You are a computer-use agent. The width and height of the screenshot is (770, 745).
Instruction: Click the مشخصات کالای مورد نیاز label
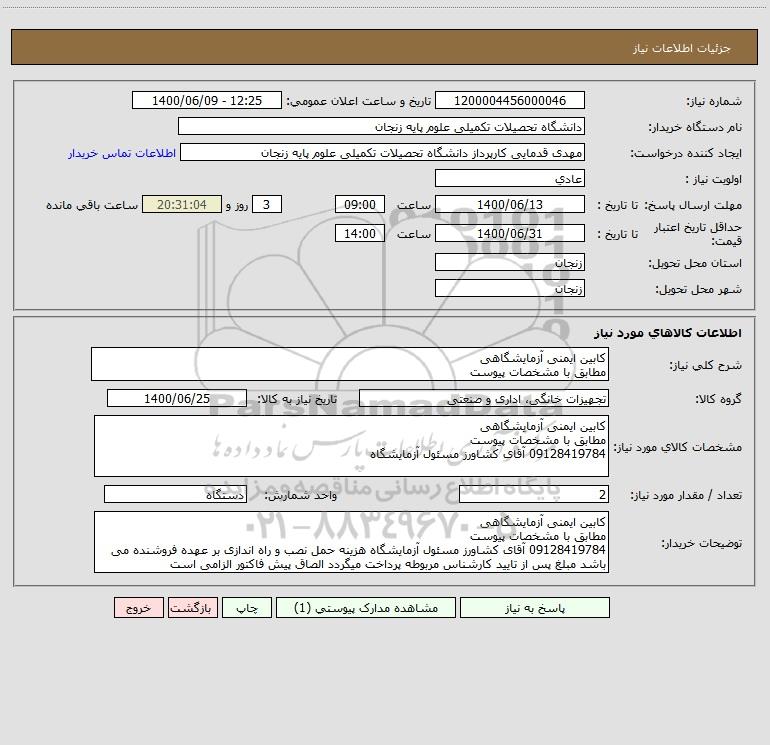pyautogui.click(x=678, y=447)
